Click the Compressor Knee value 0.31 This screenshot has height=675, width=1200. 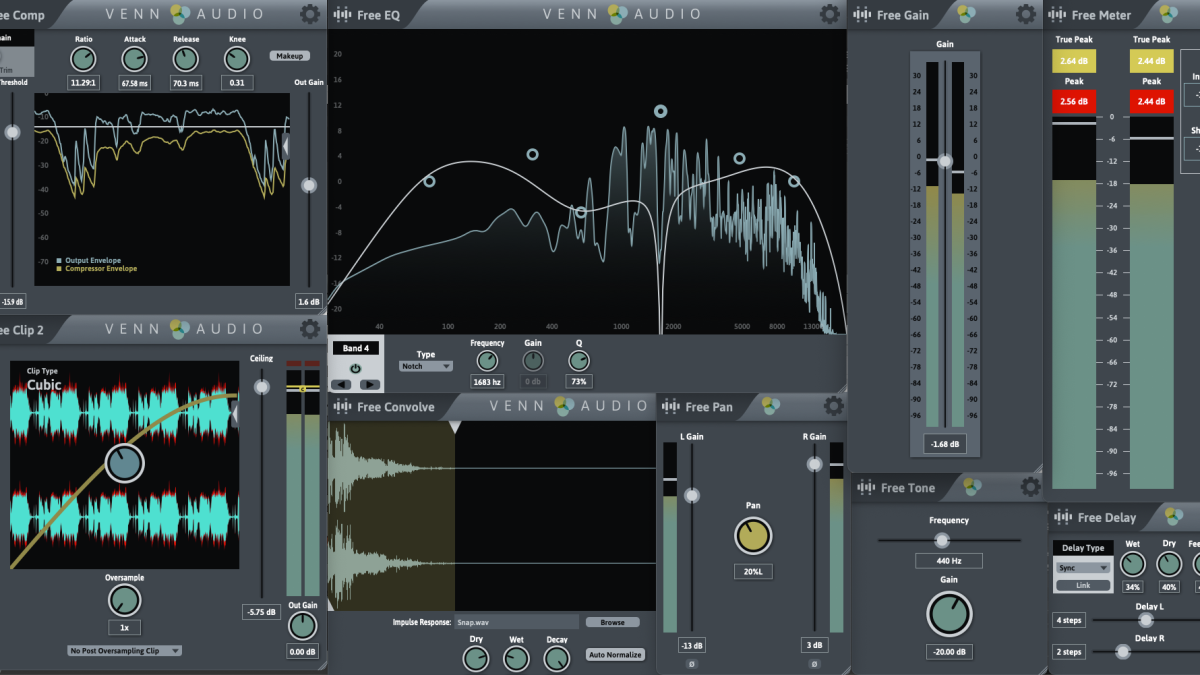[237, 83]
